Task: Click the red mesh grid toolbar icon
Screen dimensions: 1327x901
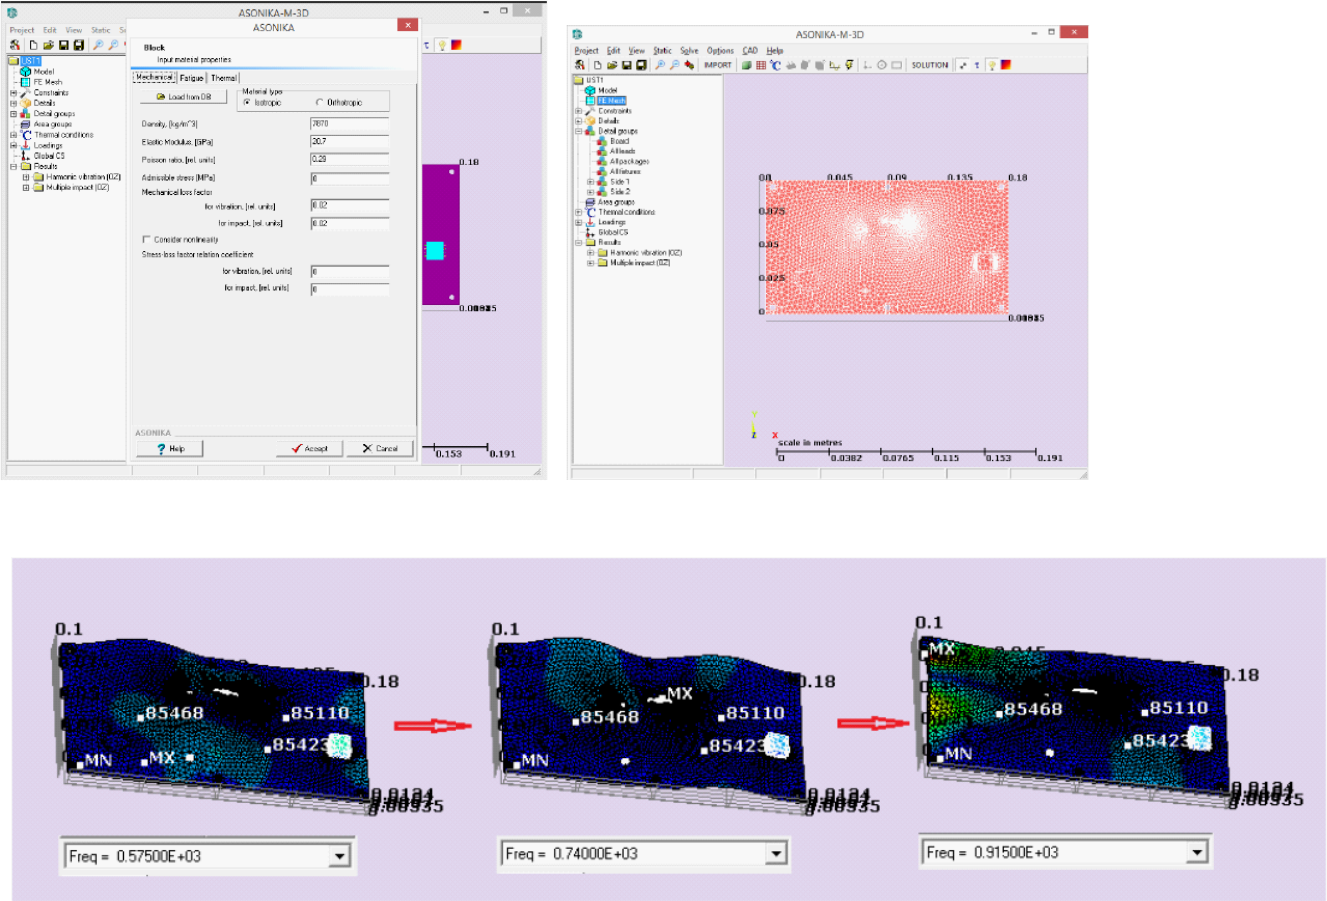Action: point(760,65)
